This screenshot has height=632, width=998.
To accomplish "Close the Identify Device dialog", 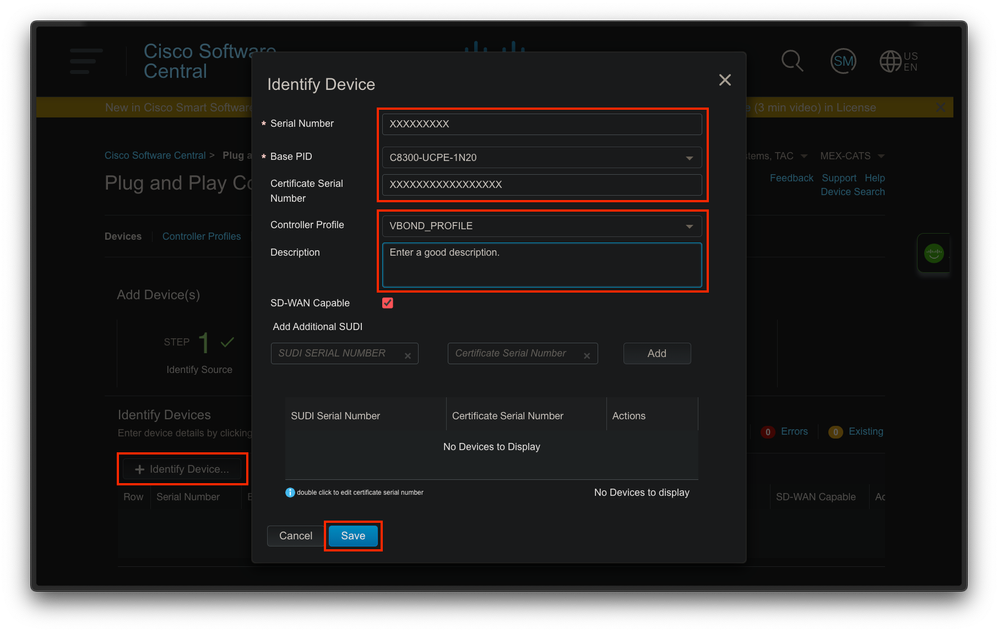I will pyautogui.click(x=724, y=80).
